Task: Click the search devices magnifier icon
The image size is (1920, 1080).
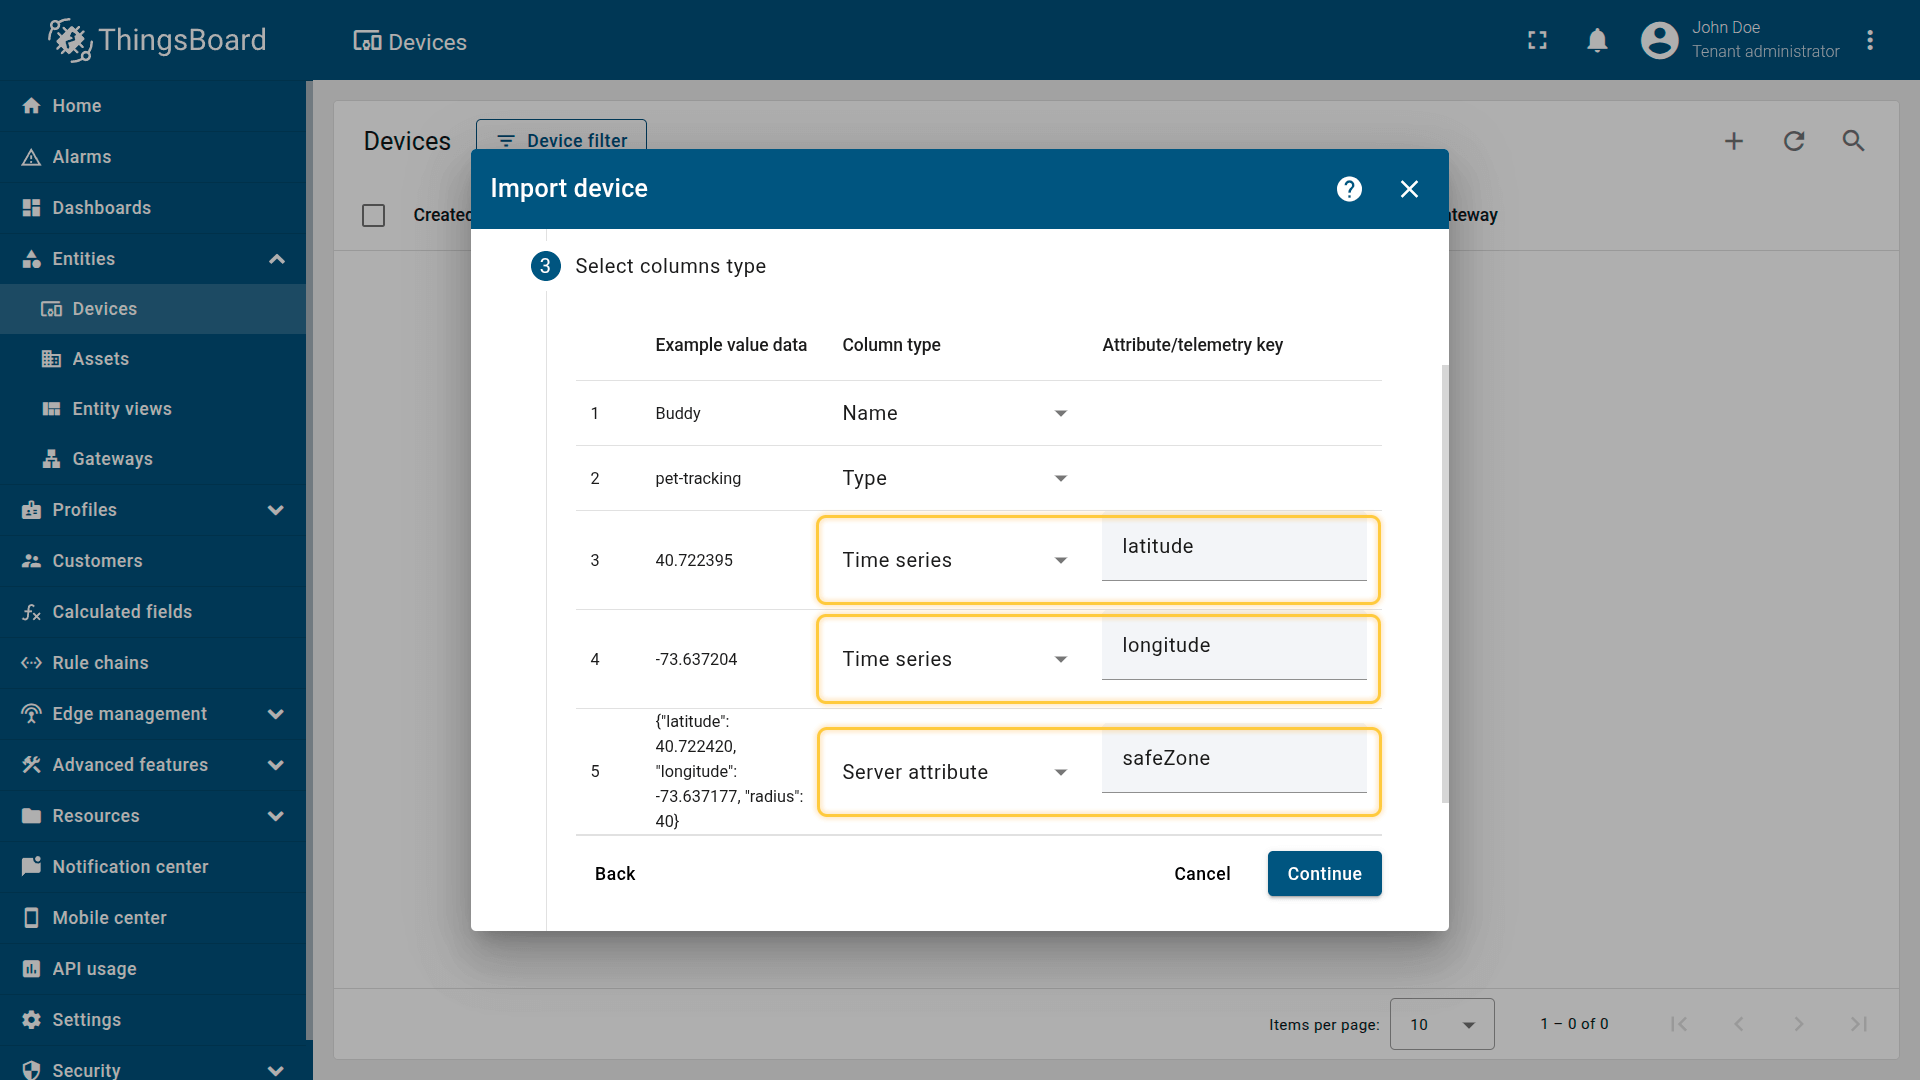Action: [x=1853, y=141]
